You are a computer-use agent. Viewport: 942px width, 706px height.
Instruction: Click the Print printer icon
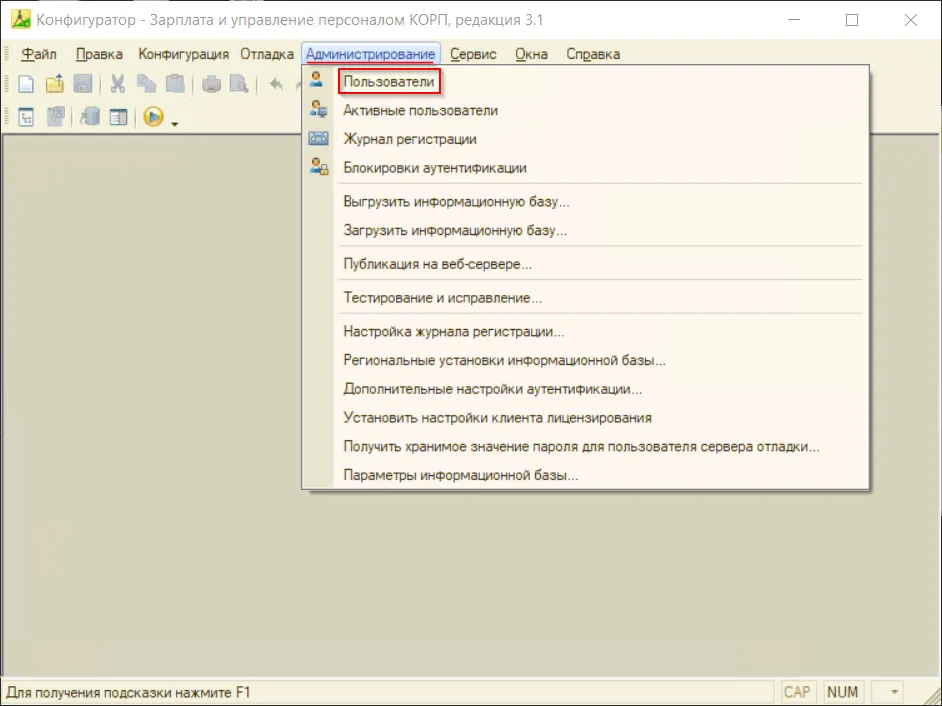point(211,84)
